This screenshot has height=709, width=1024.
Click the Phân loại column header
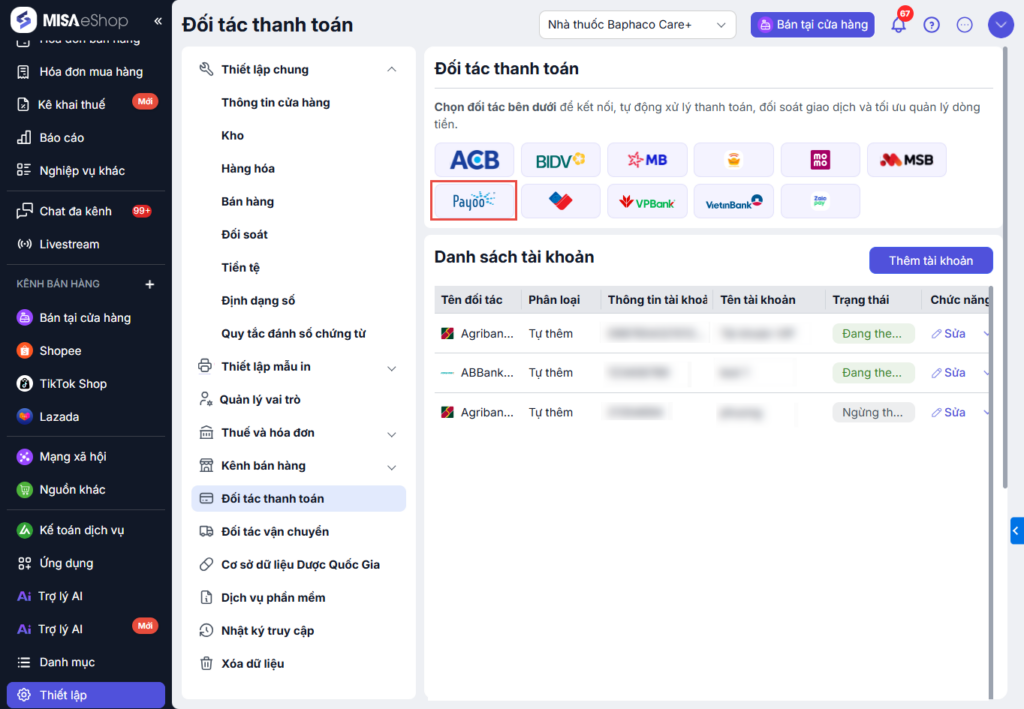[560, 300]
